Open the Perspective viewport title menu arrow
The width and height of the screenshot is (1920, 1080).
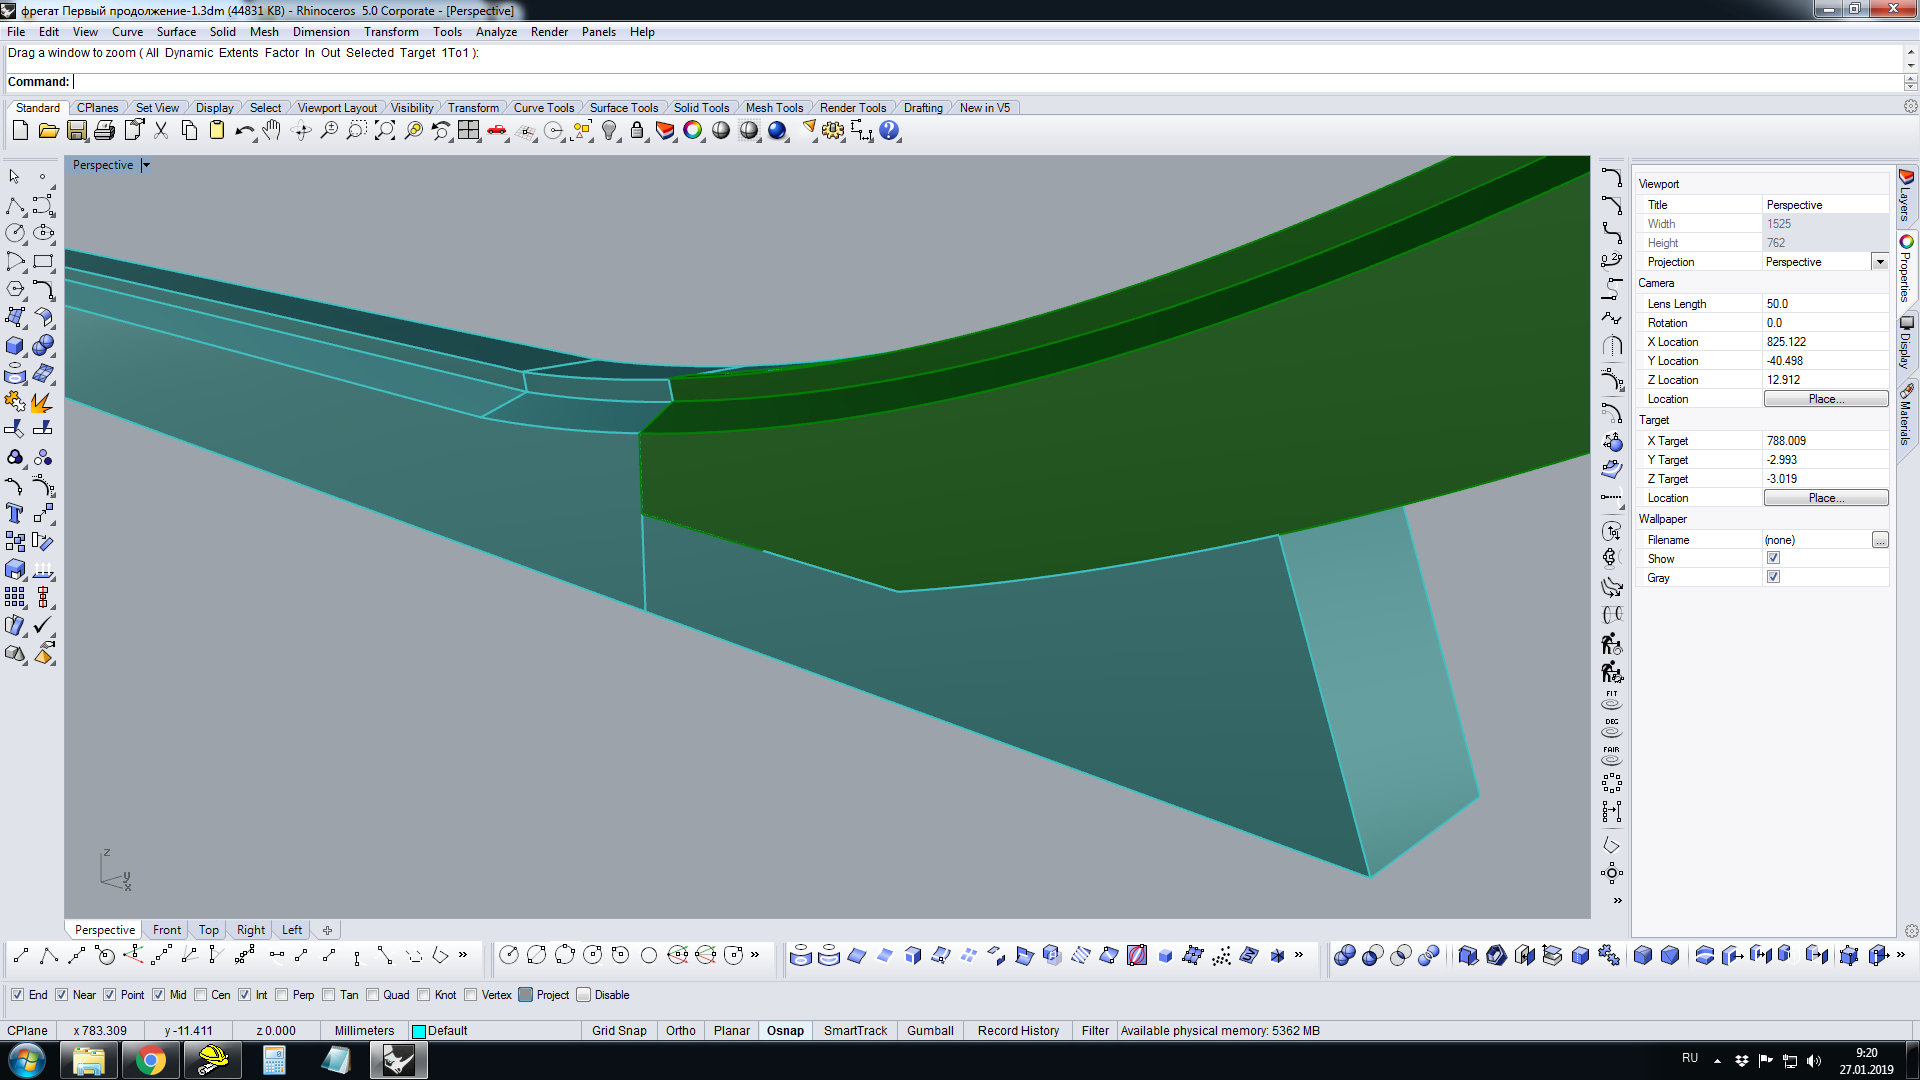click(x=146, y=165)
